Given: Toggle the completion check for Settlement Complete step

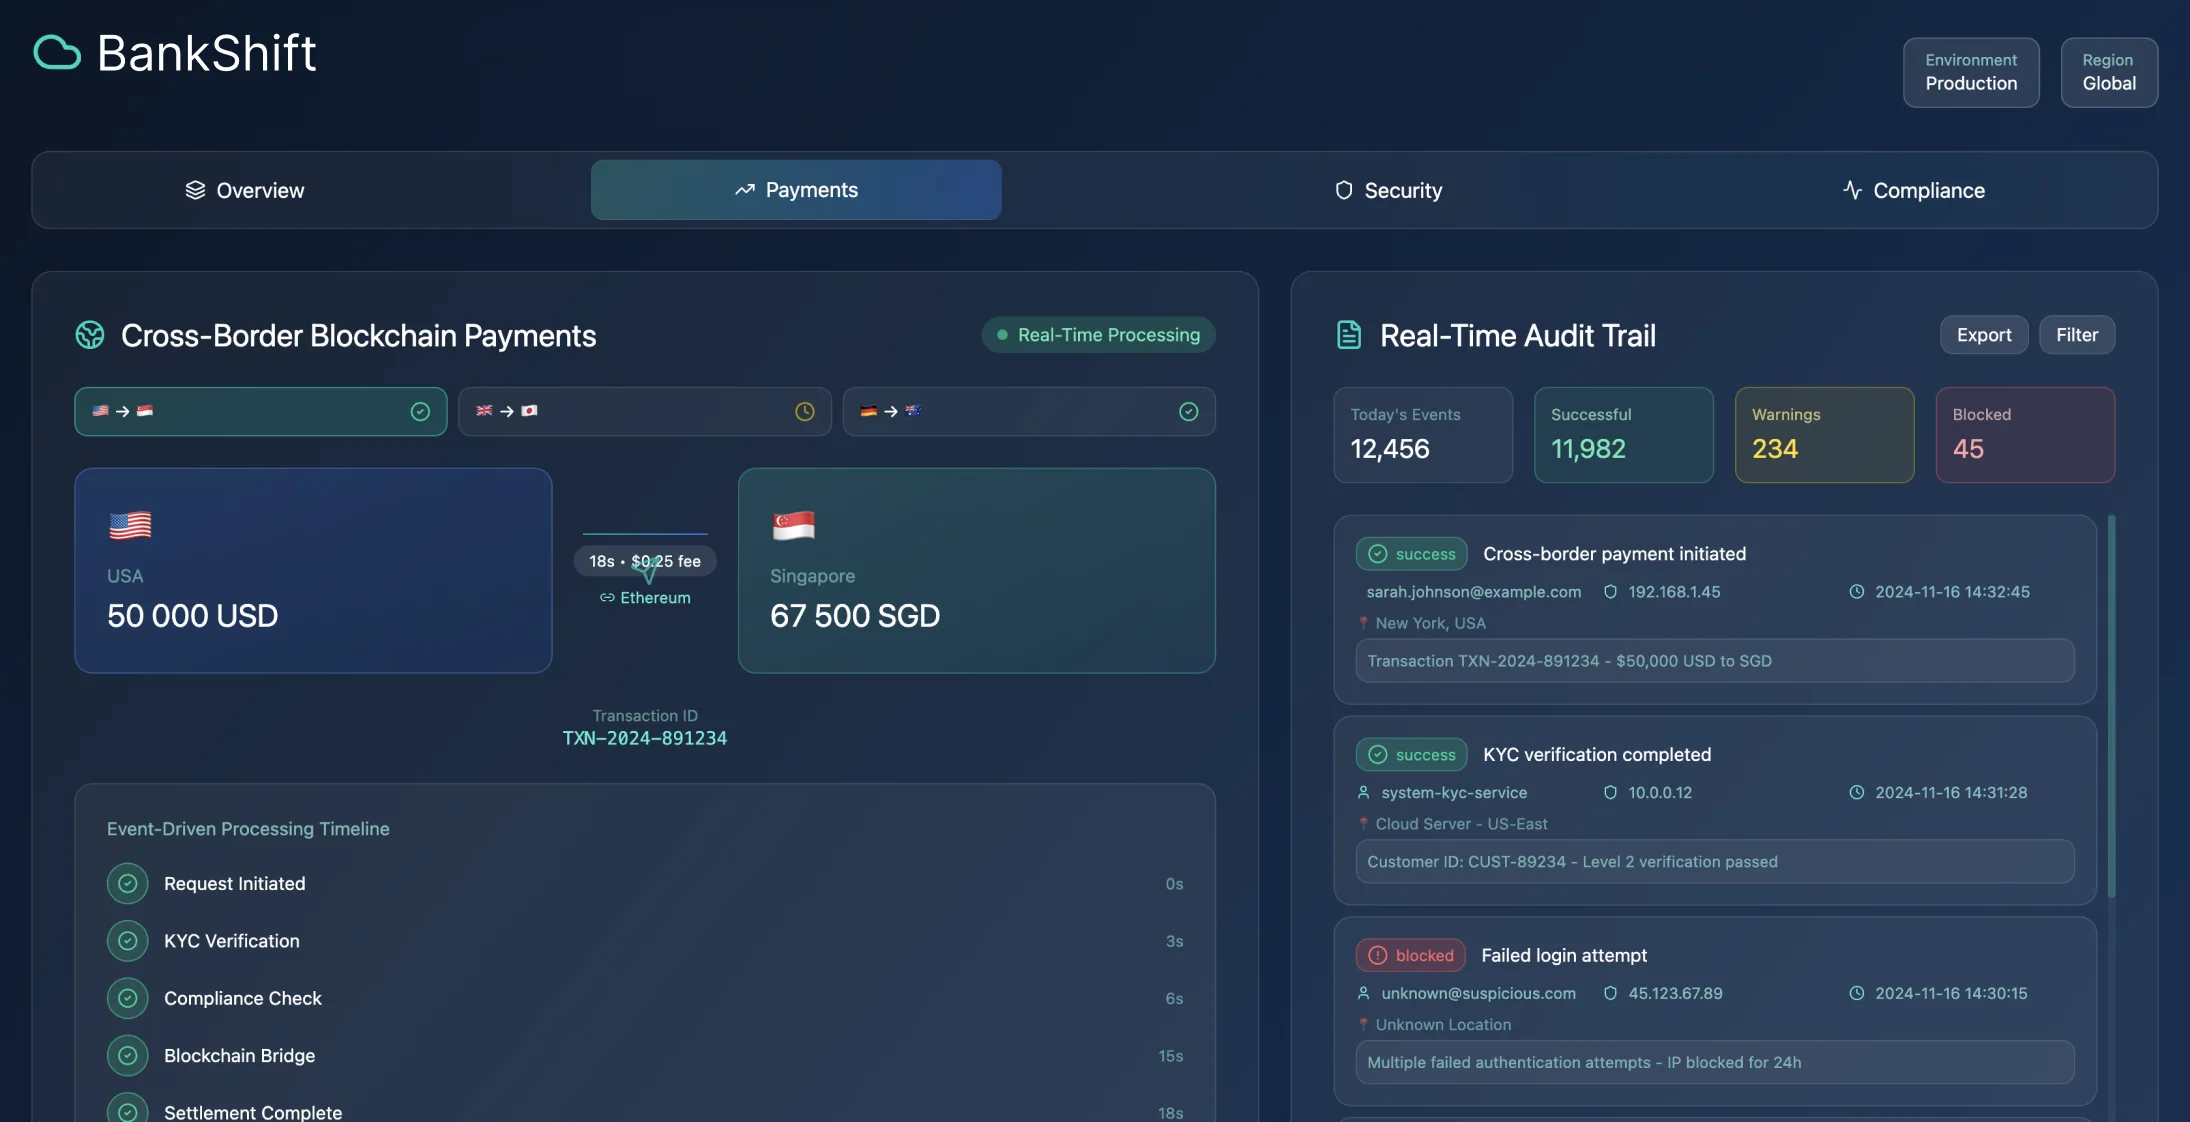Looking at the screenshot, I should tap(127, 1110).
